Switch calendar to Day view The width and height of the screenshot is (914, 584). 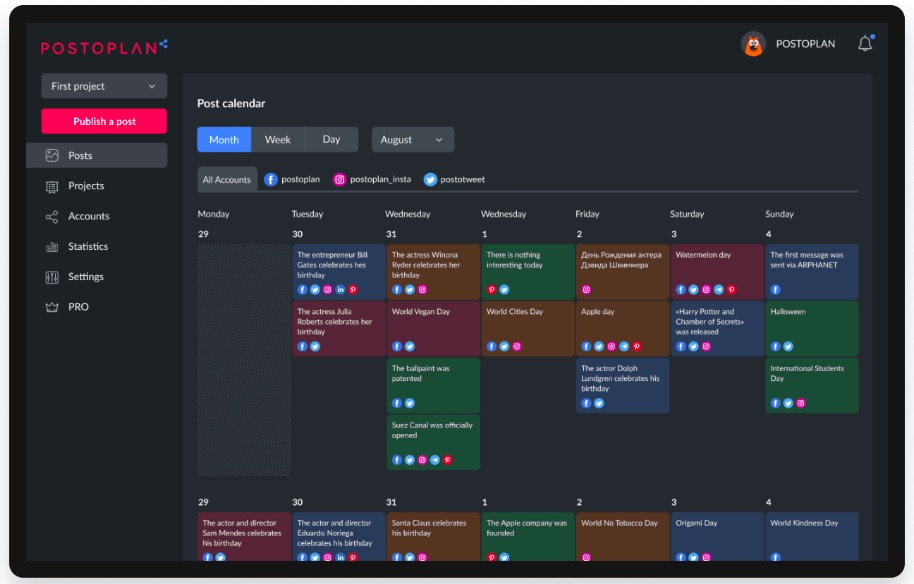point(331,140)
